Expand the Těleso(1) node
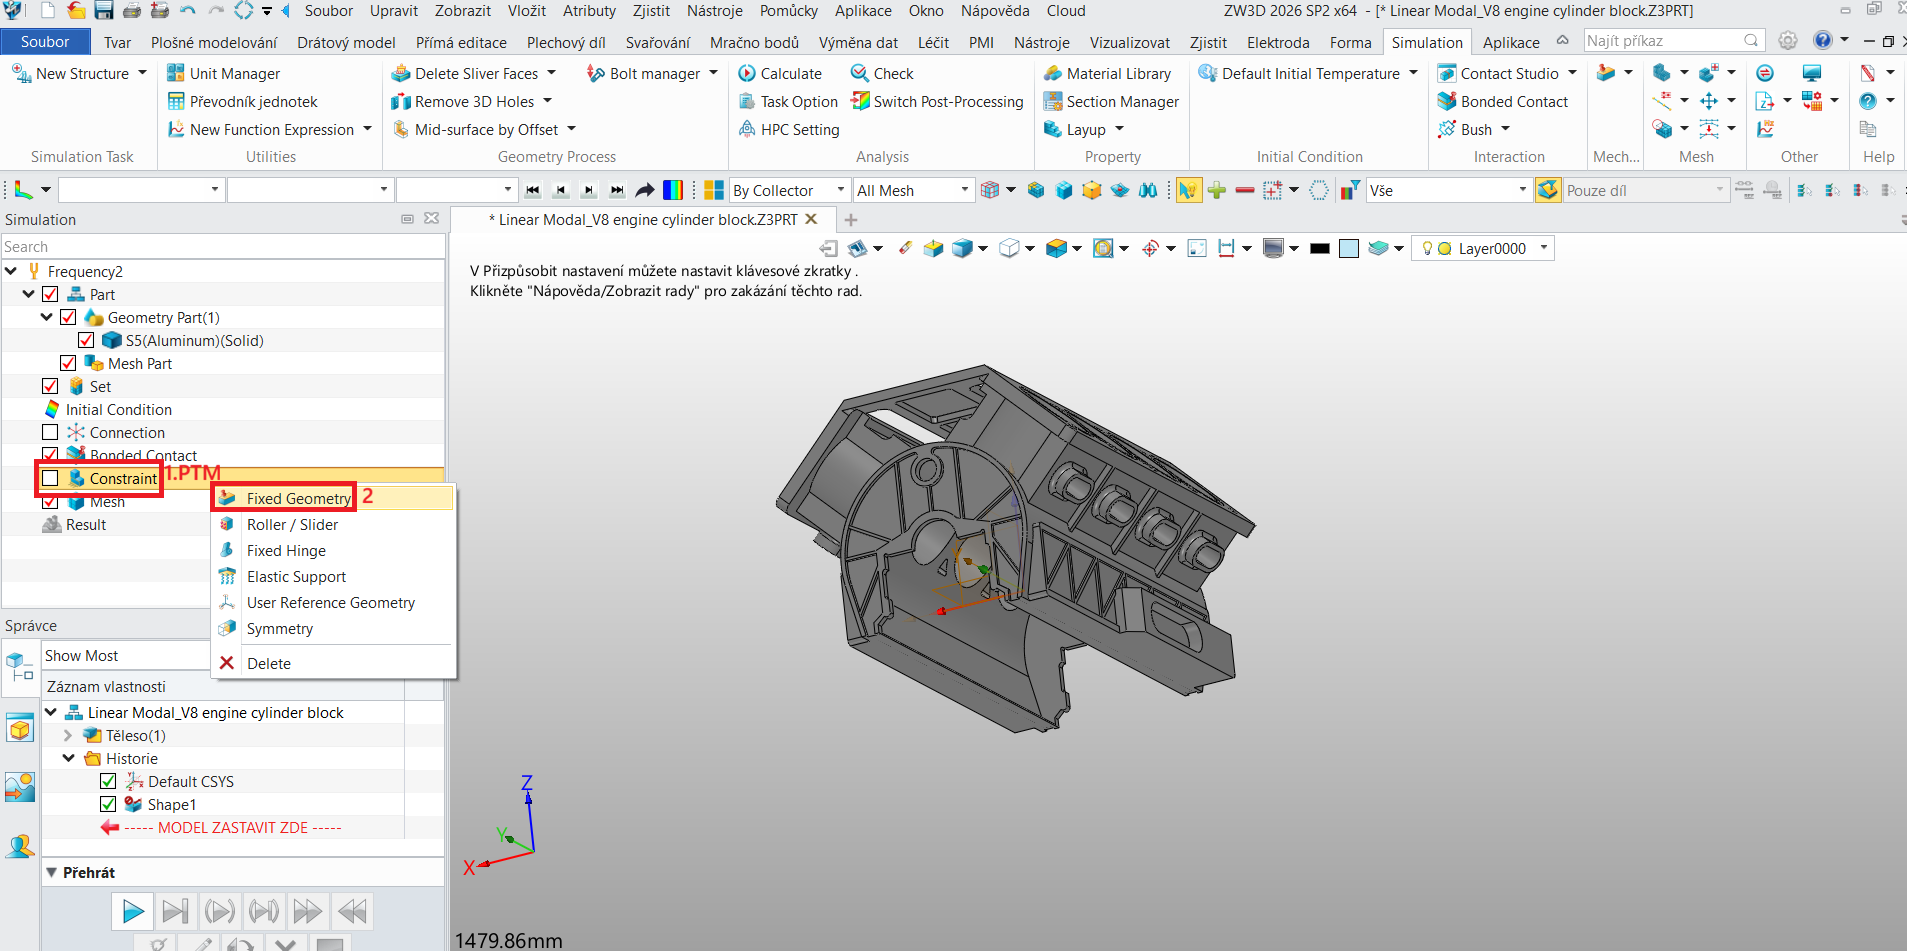This screenshot has width=1907, height=951. point(68,735)
